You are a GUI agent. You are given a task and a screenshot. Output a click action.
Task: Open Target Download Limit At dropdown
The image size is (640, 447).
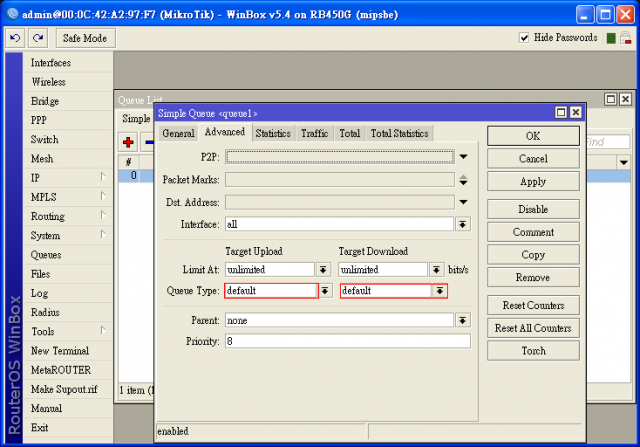coord(436,269)
